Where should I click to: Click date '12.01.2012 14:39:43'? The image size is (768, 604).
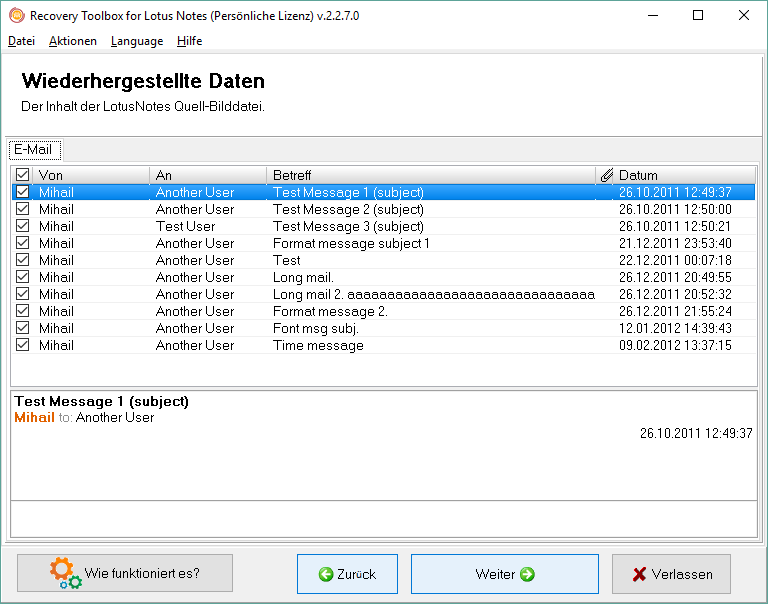(675, 328)
